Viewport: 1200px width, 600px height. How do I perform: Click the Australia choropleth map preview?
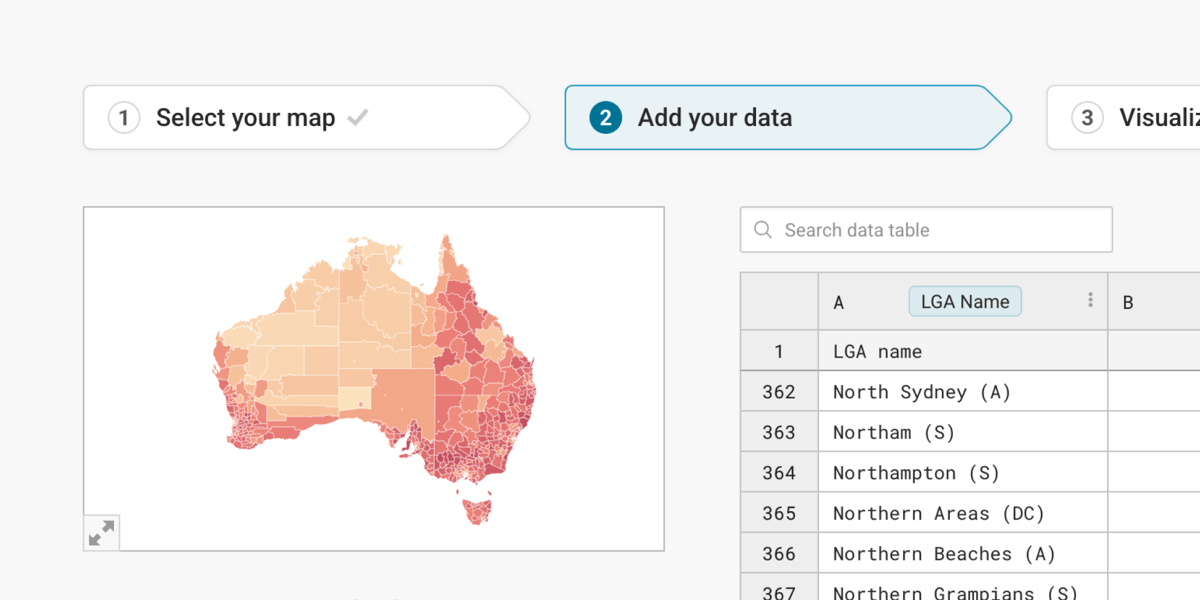374,379
